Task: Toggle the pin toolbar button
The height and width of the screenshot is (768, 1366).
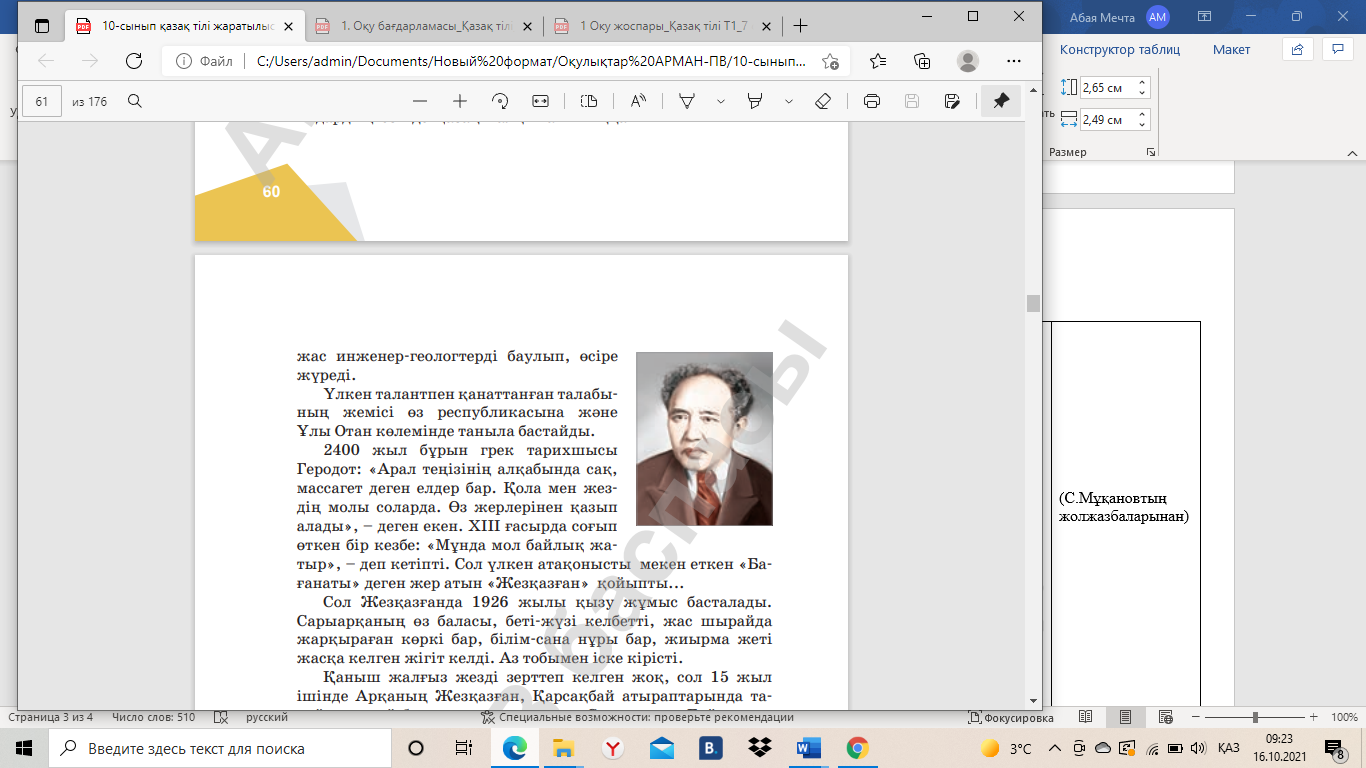Action: click(1000, 101)
